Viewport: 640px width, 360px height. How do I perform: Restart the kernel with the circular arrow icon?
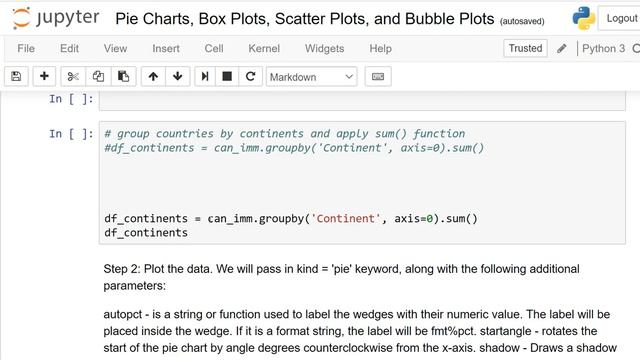[x=250, y=76]
